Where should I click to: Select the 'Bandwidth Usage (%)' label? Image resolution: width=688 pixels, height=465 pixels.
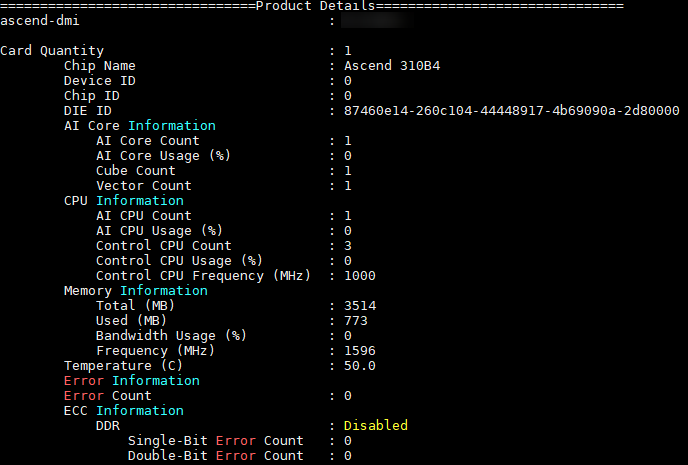tap(171, 336)
